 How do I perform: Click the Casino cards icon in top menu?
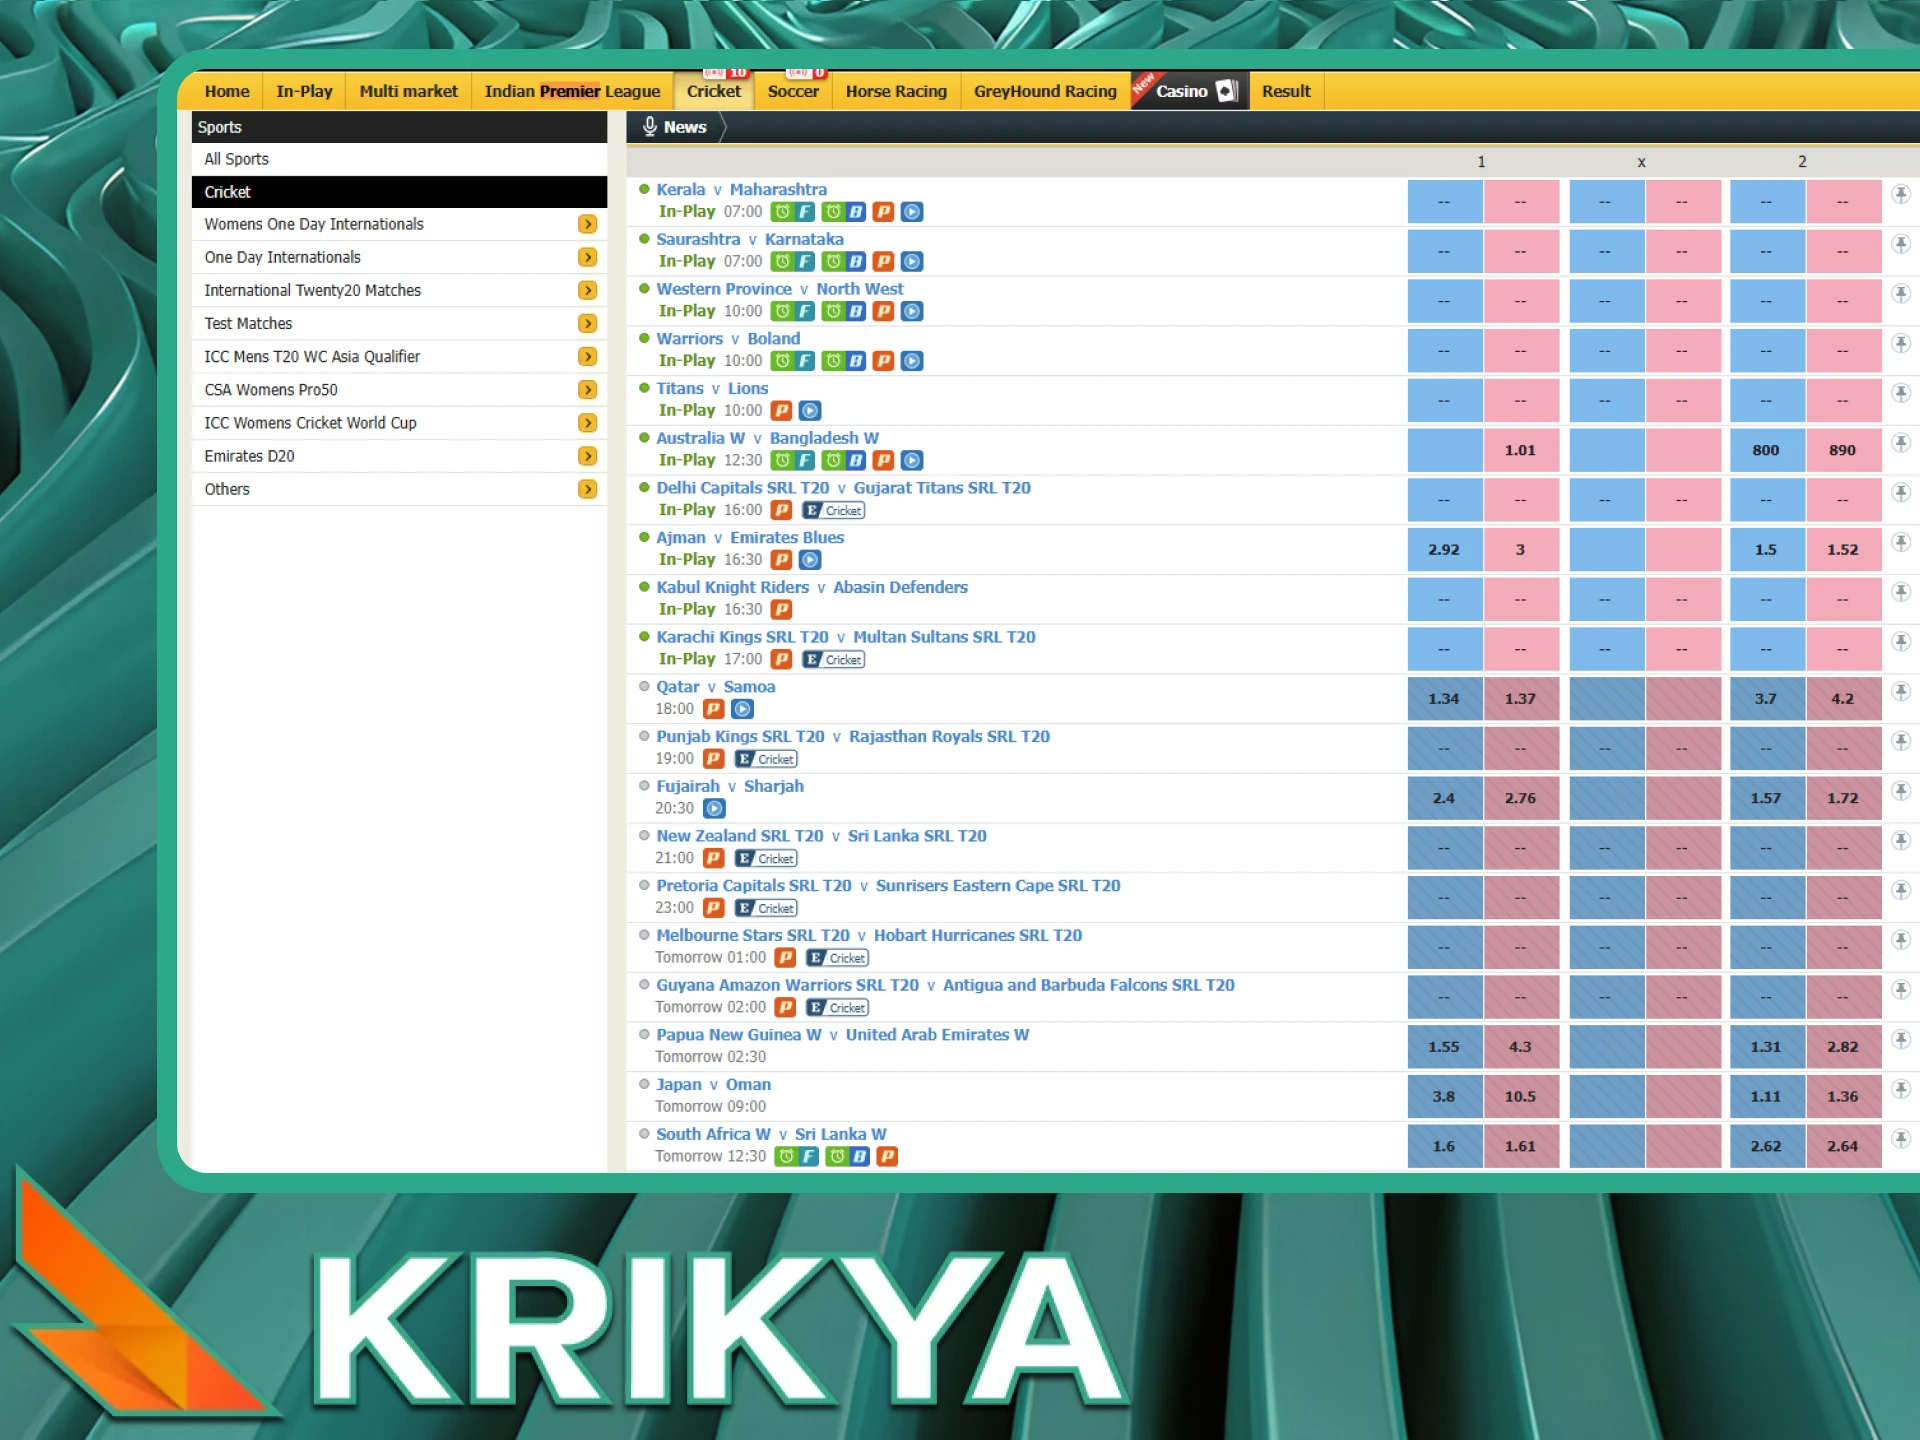tap(1227, 91)
